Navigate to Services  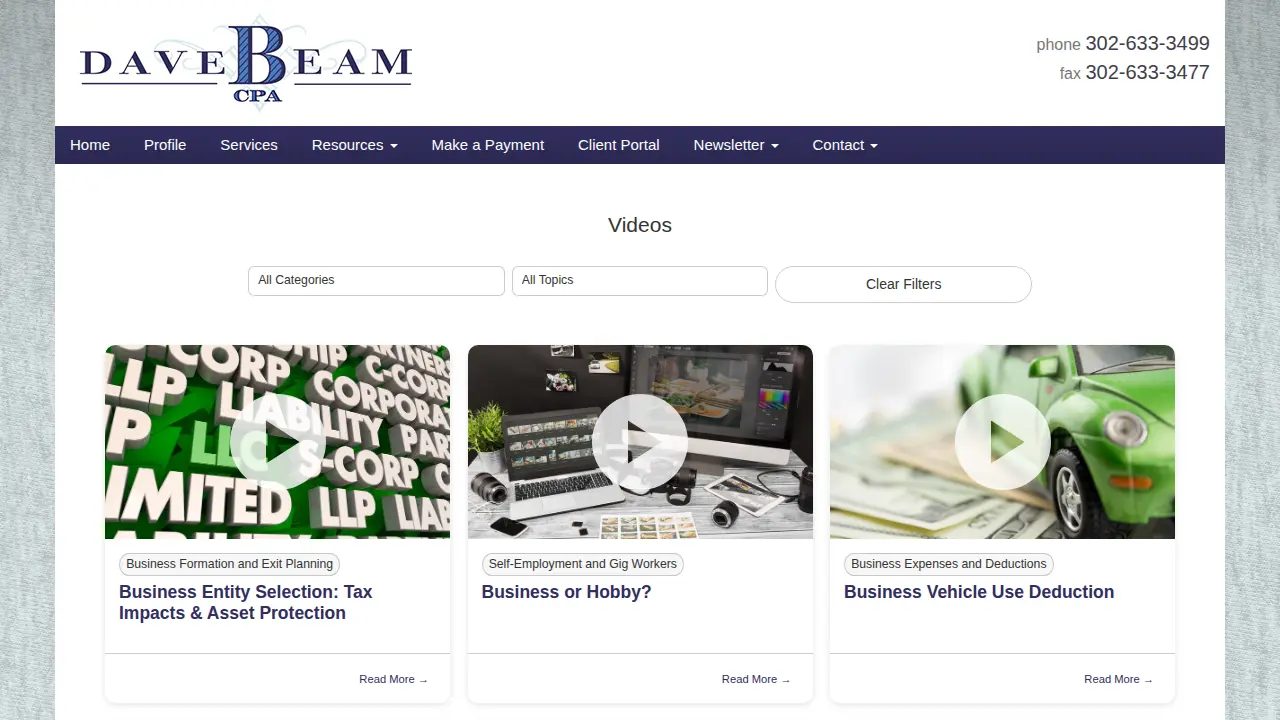tap(249, 145)
